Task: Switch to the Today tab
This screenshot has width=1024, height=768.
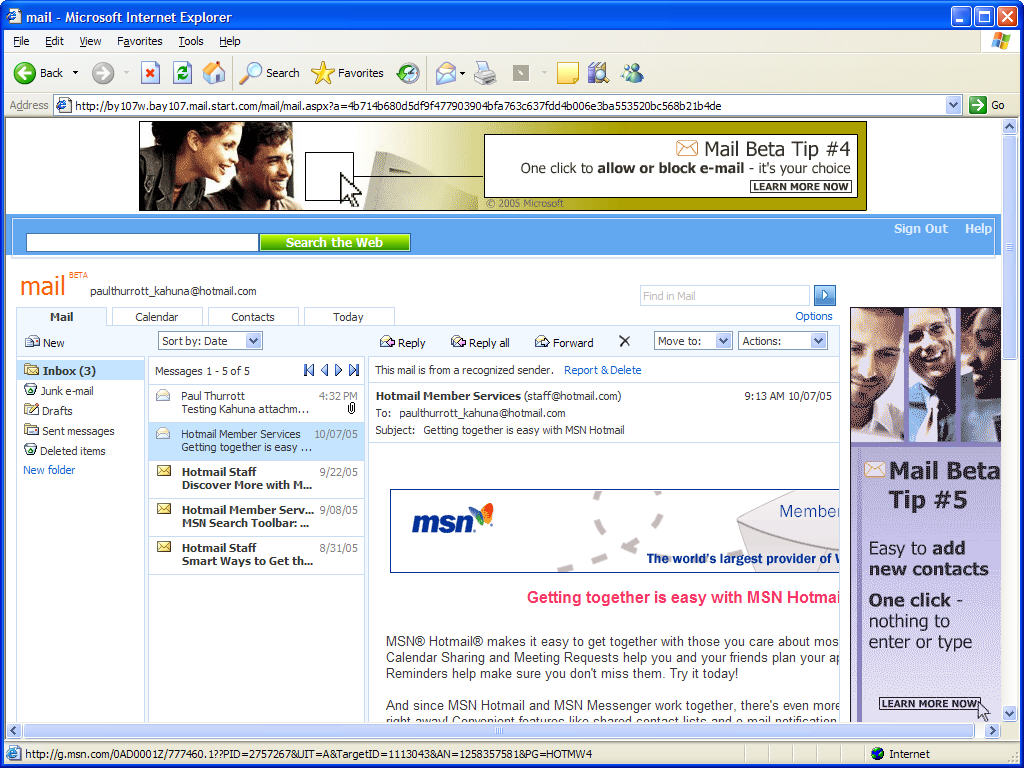Action: tap(348, 317)
